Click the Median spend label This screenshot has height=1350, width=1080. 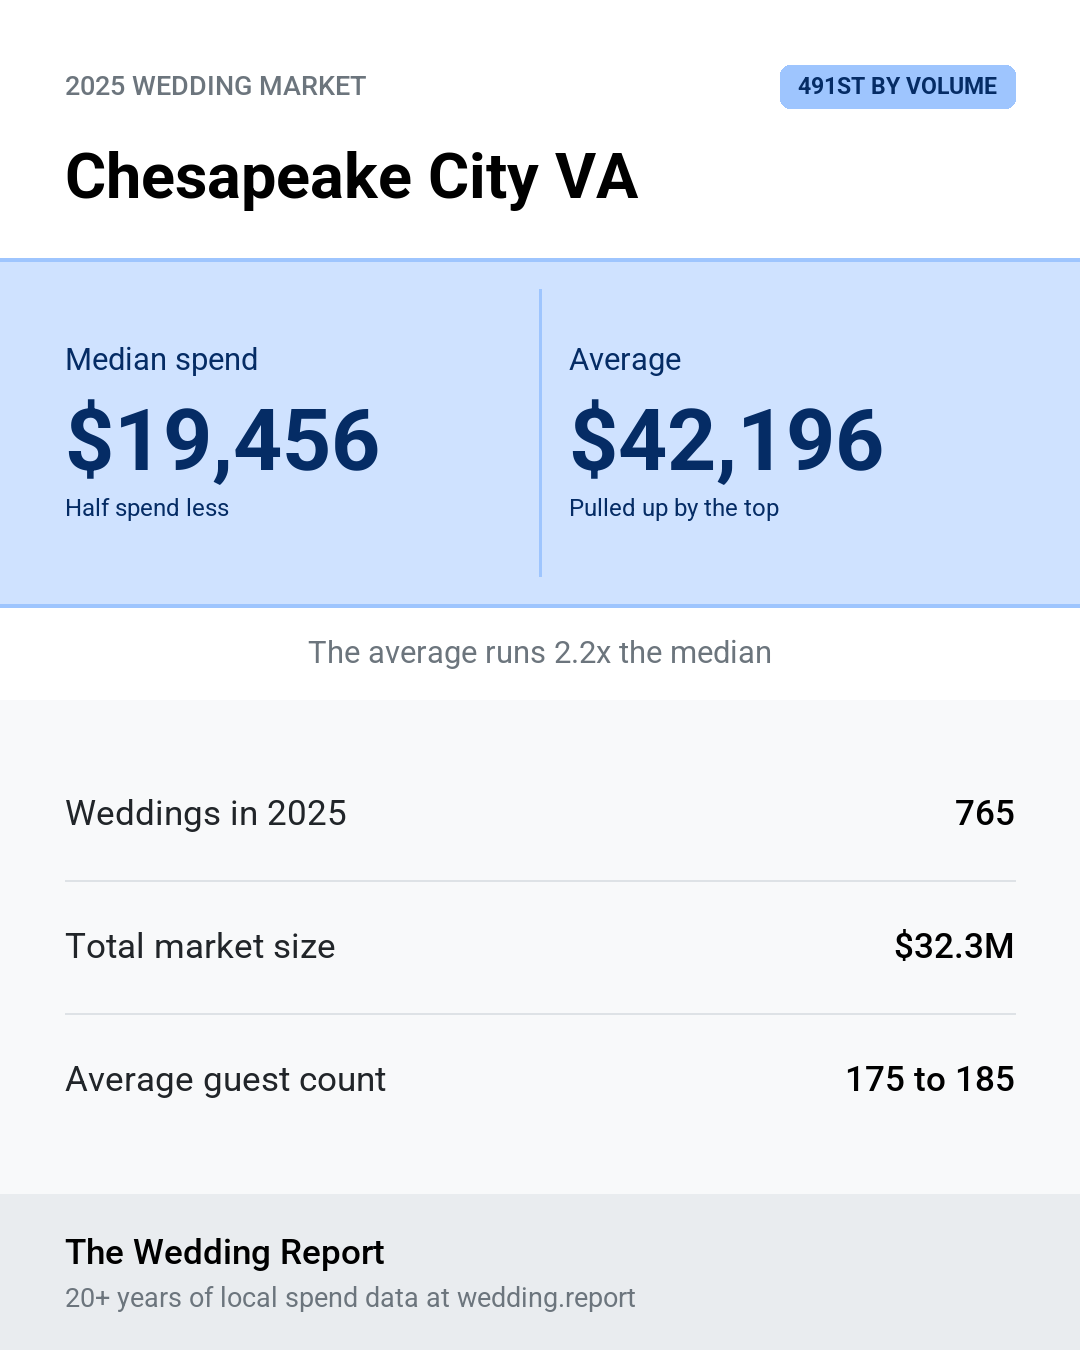pyautogui.click(x=162, y=359)
